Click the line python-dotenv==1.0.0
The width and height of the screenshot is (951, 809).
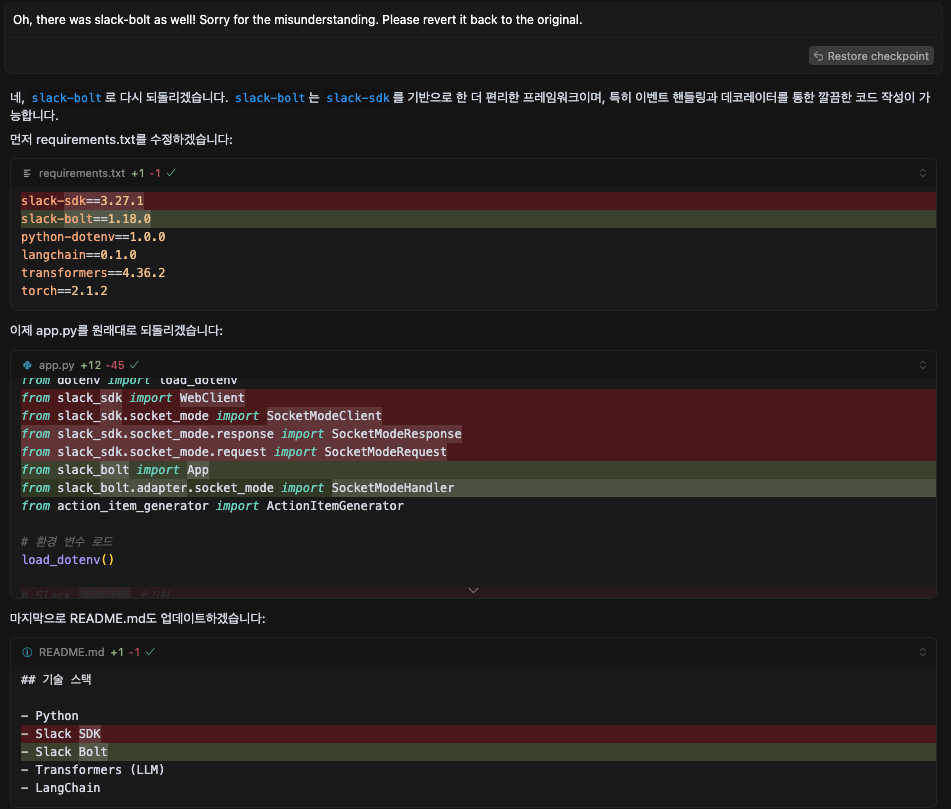tap(93, 237)
